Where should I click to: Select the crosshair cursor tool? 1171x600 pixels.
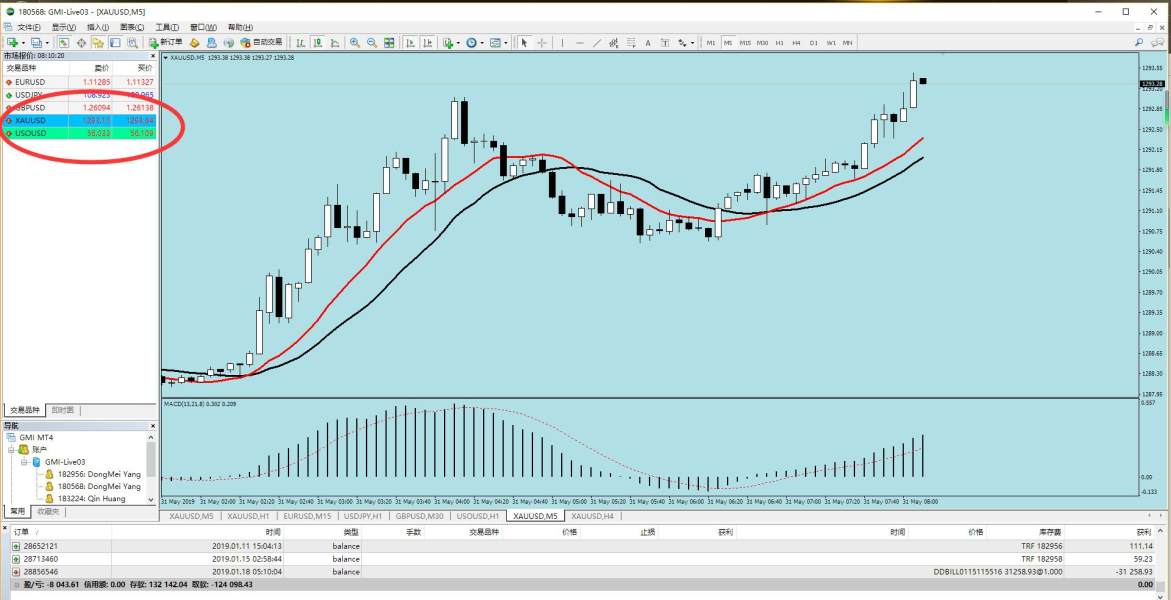(x=542, y=43)
